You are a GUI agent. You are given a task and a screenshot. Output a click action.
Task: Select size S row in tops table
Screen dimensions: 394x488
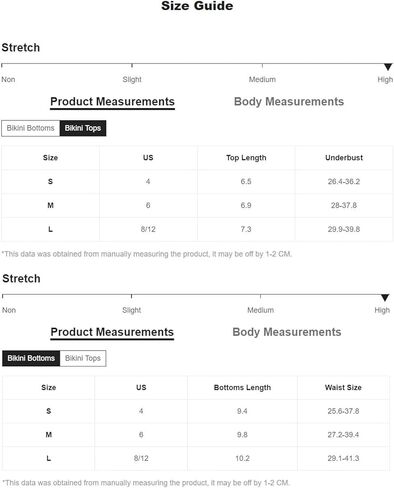197,182
